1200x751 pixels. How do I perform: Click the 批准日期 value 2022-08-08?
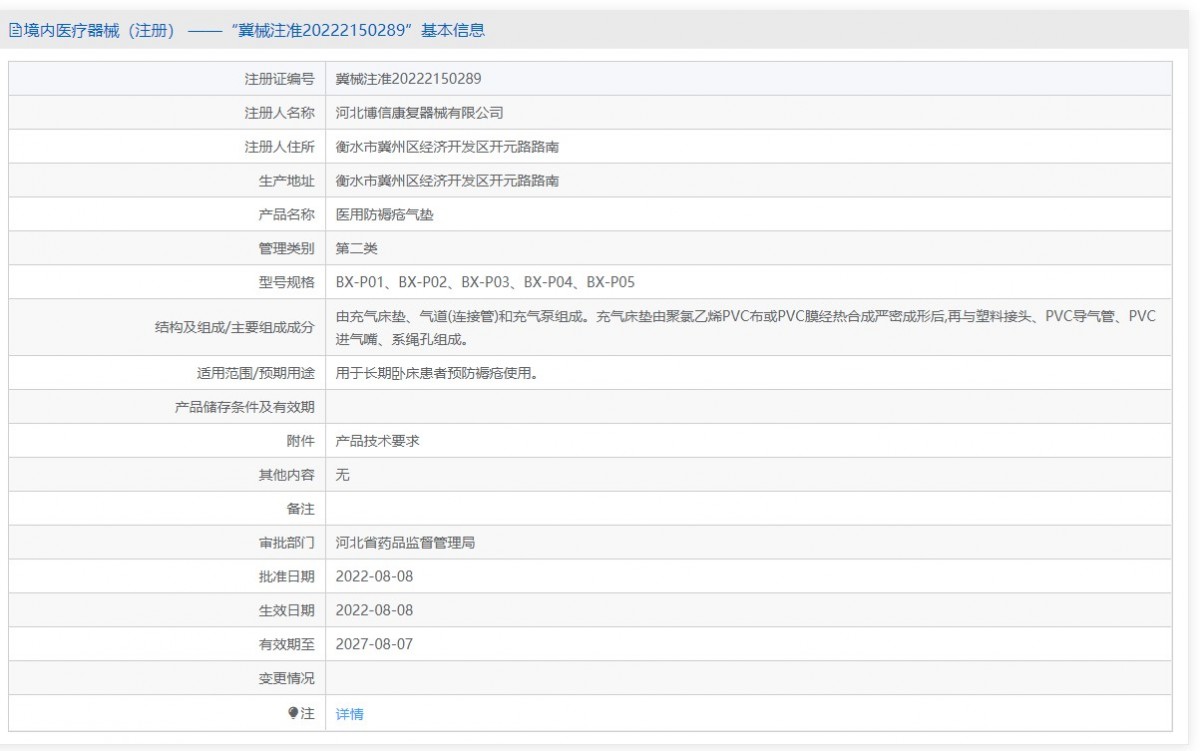pyautogui.click(x=374, y=577)
